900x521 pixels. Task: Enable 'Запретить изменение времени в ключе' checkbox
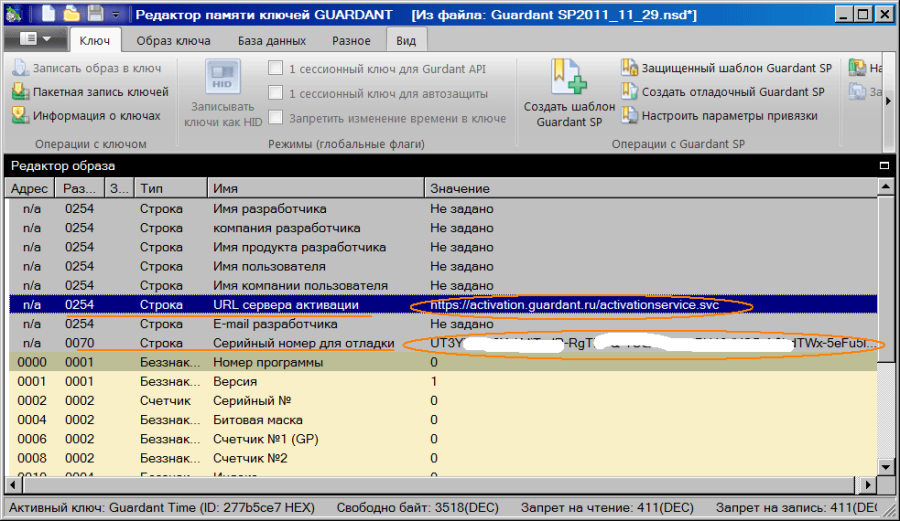pyautogui.click(x=276, y=118)
